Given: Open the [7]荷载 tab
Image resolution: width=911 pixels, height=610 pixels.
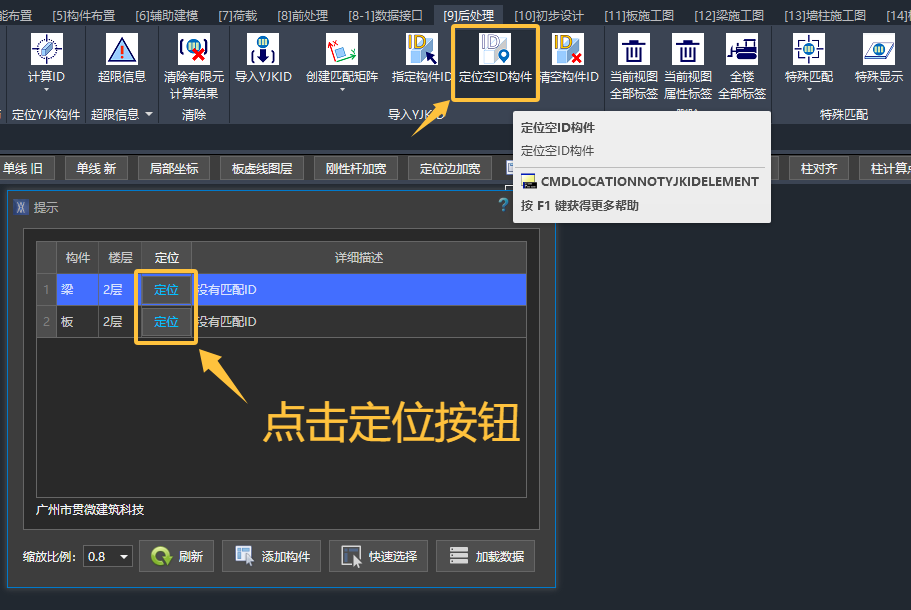Looking at the screenshot, I should (x=238, y=15).
